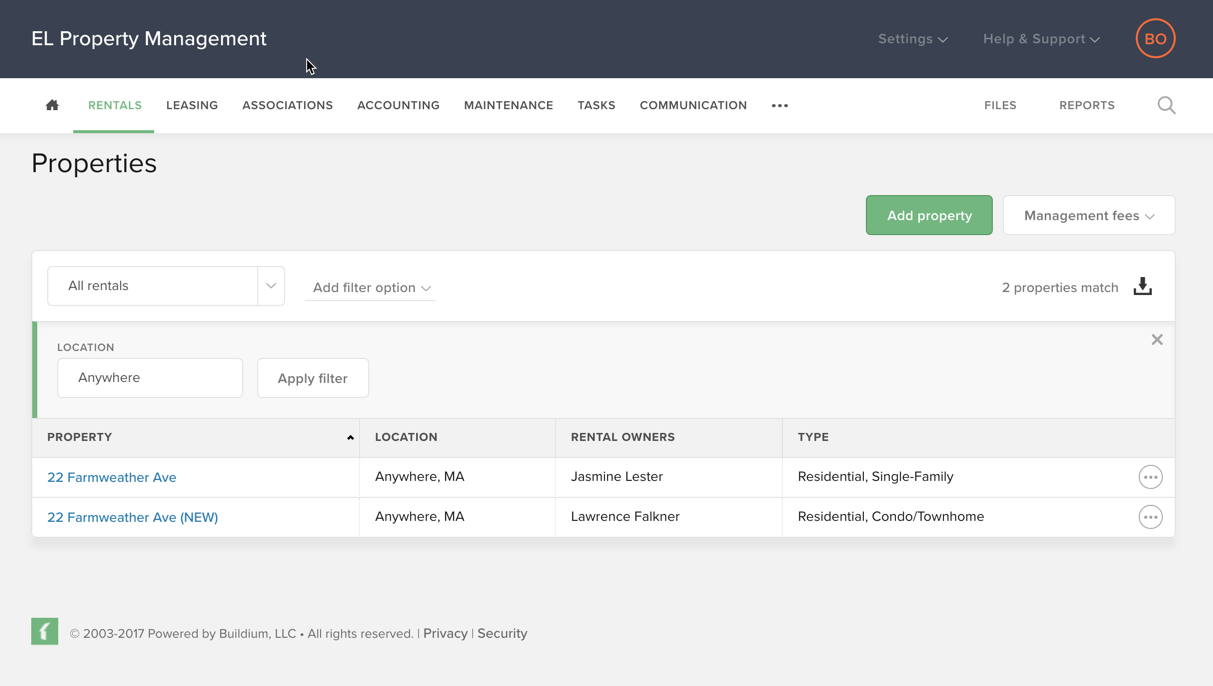Open the search magnifier icon
This screenshot has width=1213, height=686.
pyautogui.click(x=1166, y=105)
